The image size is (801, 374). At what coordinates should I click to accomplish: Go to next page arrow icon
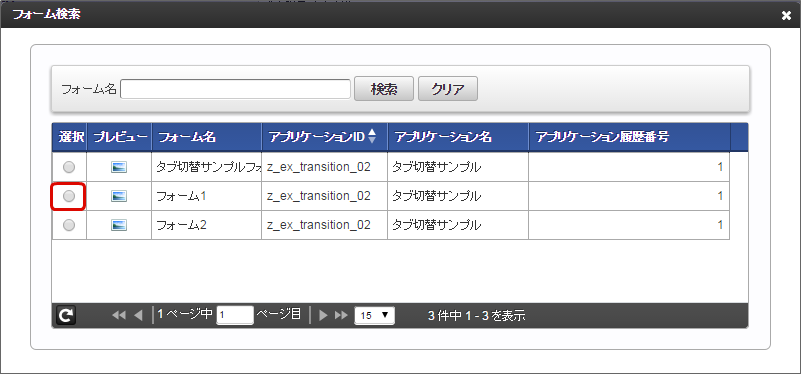[x=323, y=315]
